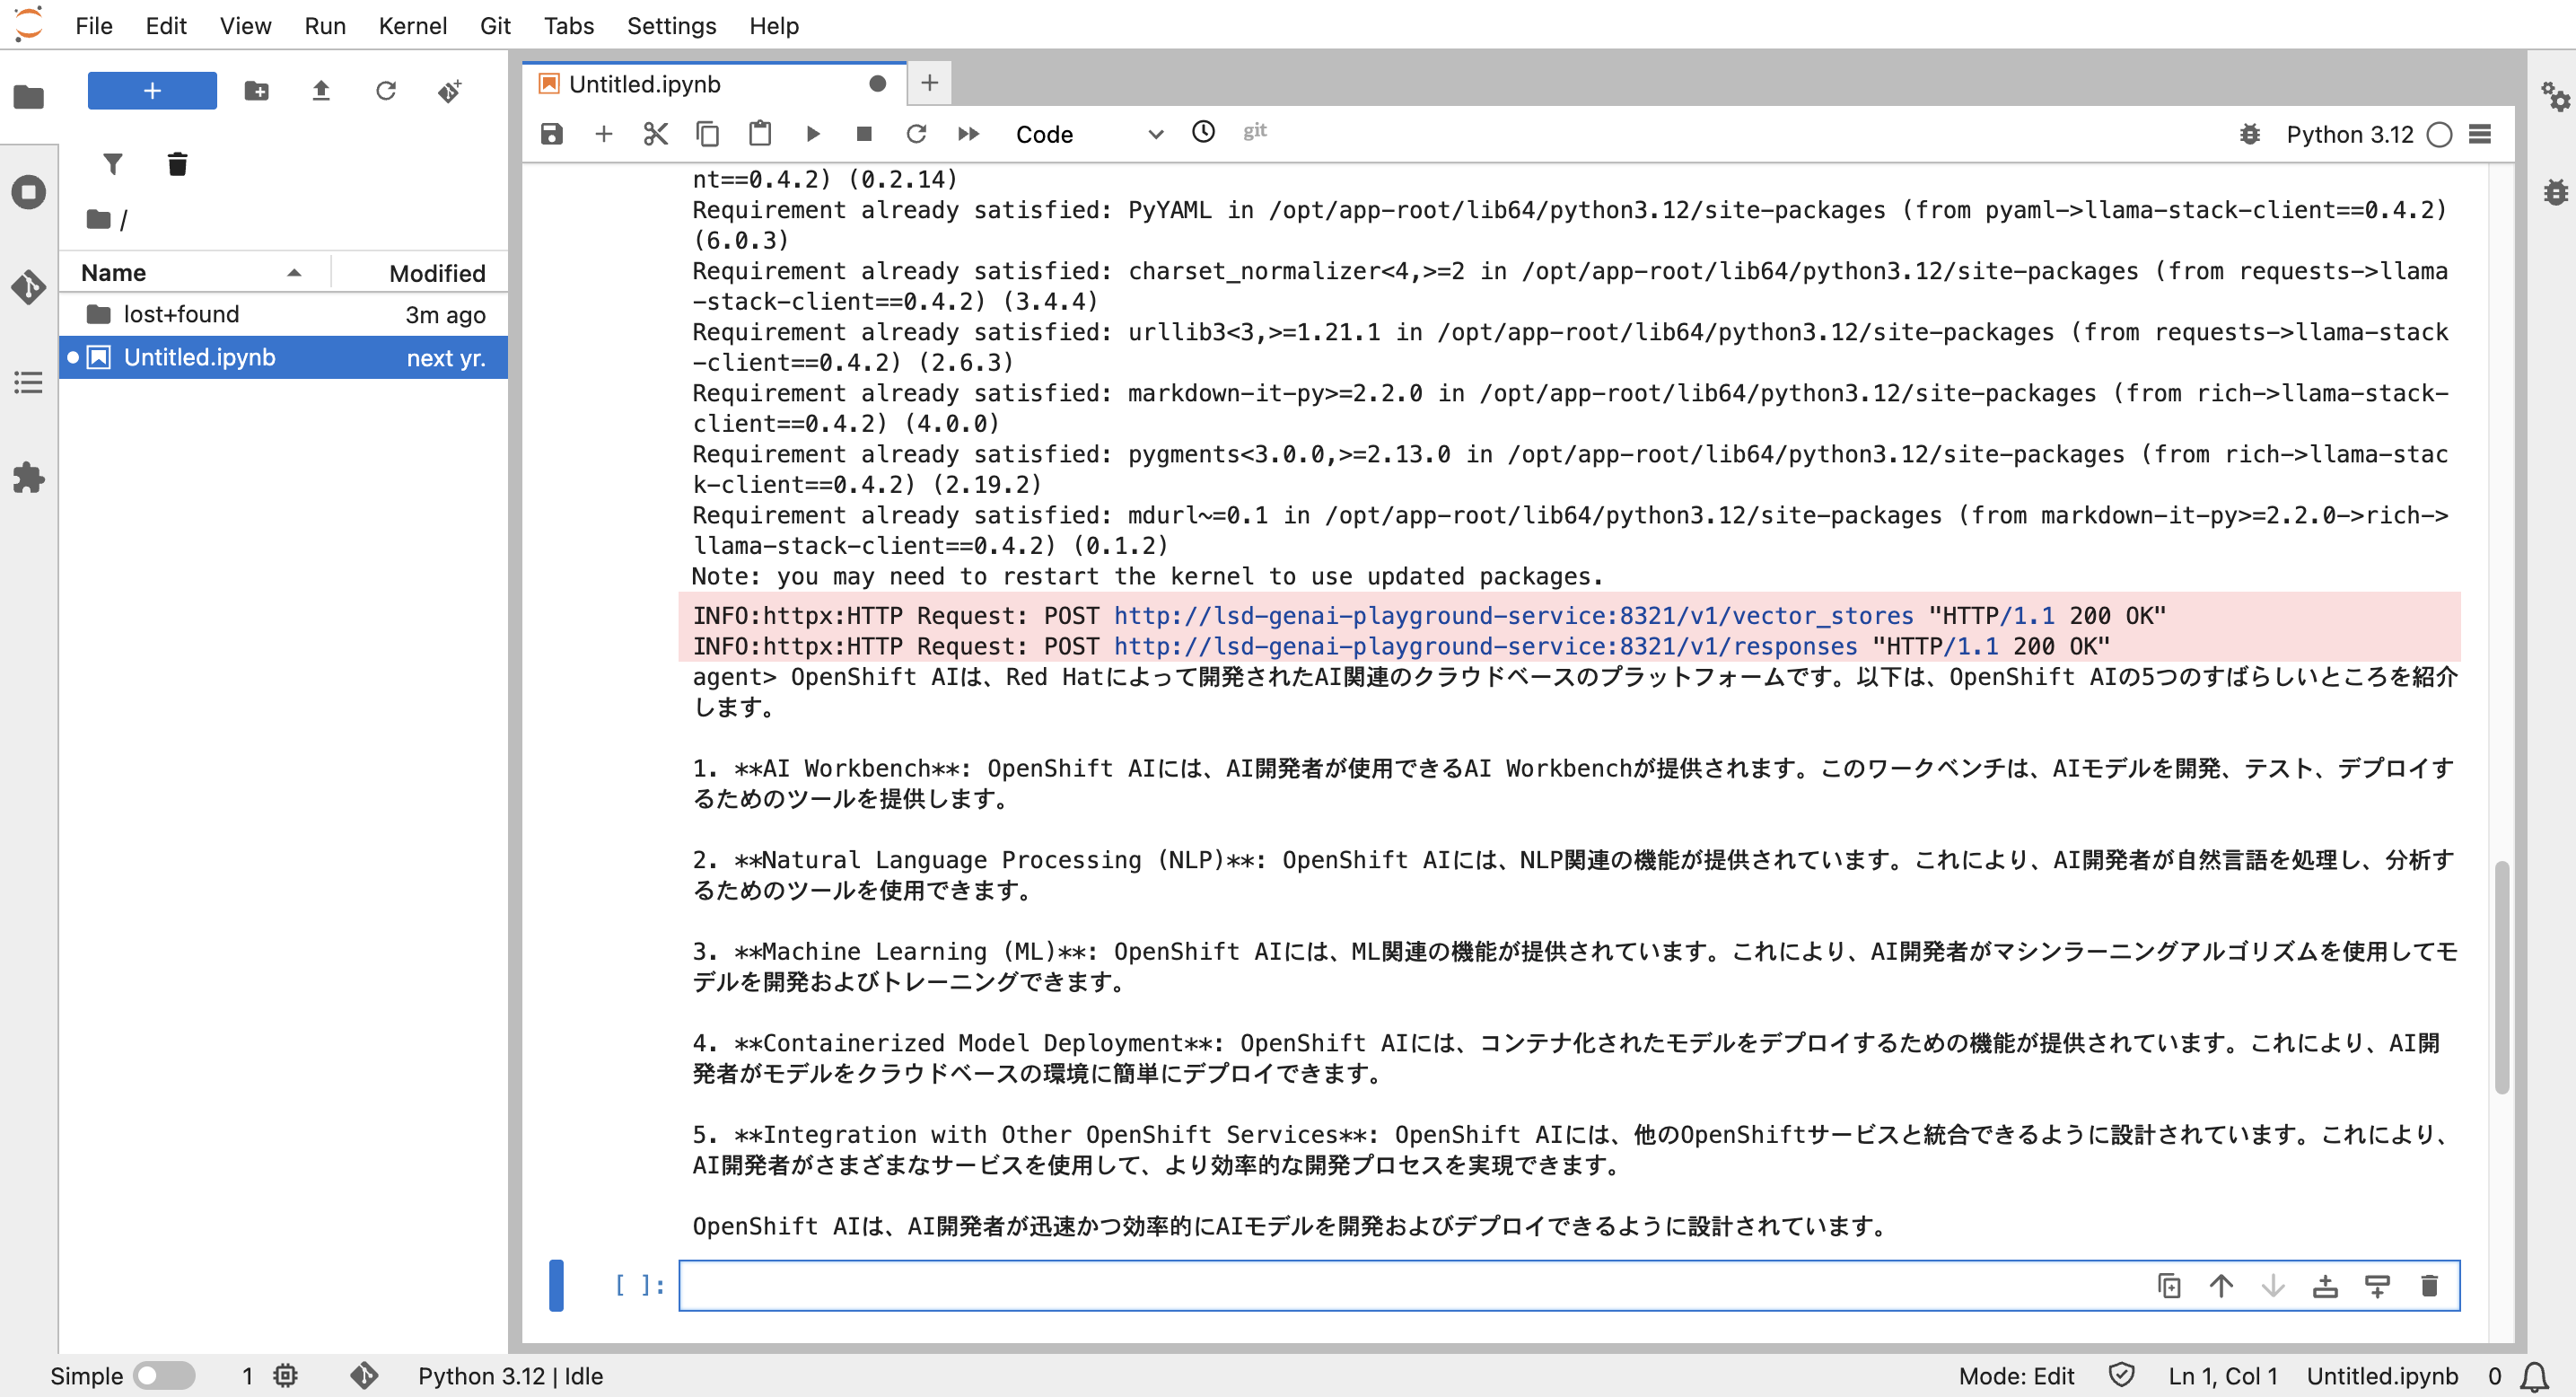The height and width of the screenshot is (1397, 2576).
Task: Enable the debugger bug toggle
Action: (2249, 134)
